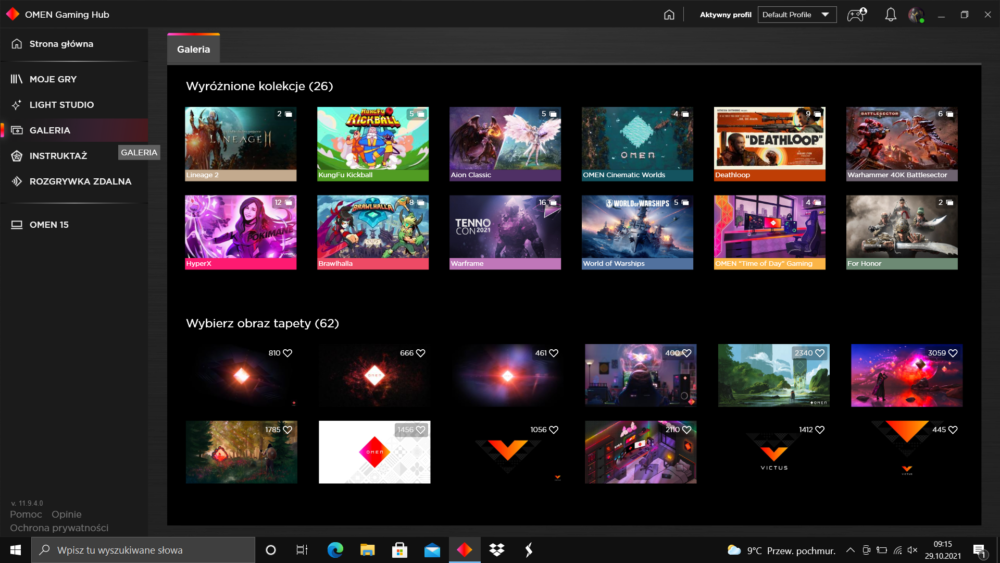Select GALERIA in sidebar
Viewport: 1000px width, 563px height.
74,130
